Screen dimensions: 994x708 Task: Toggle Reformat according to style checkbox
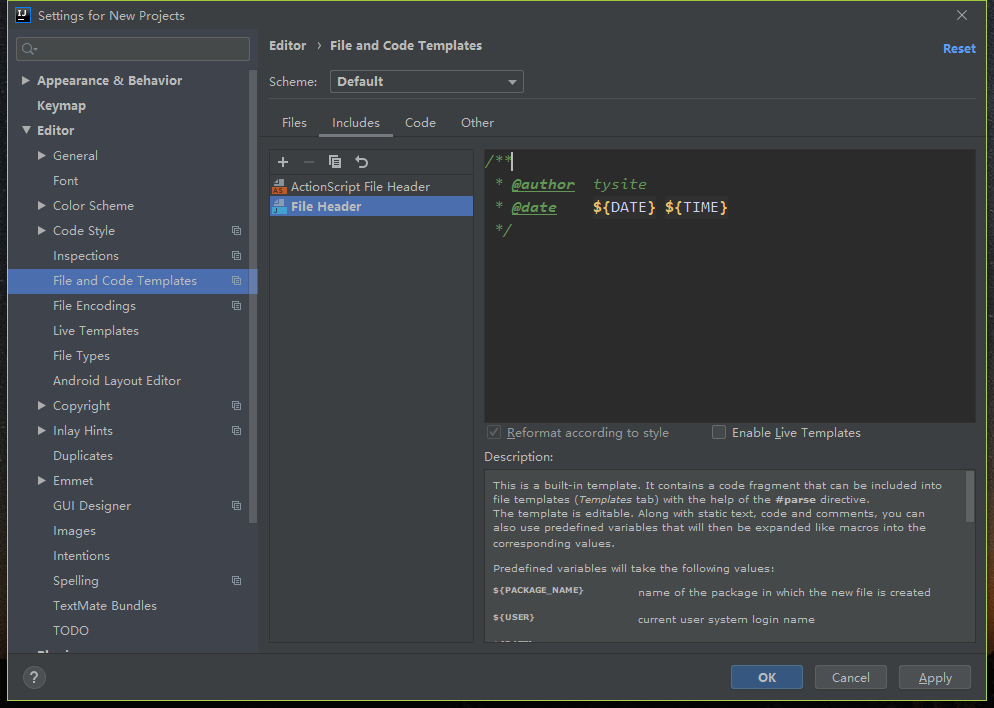click(494, 432)
